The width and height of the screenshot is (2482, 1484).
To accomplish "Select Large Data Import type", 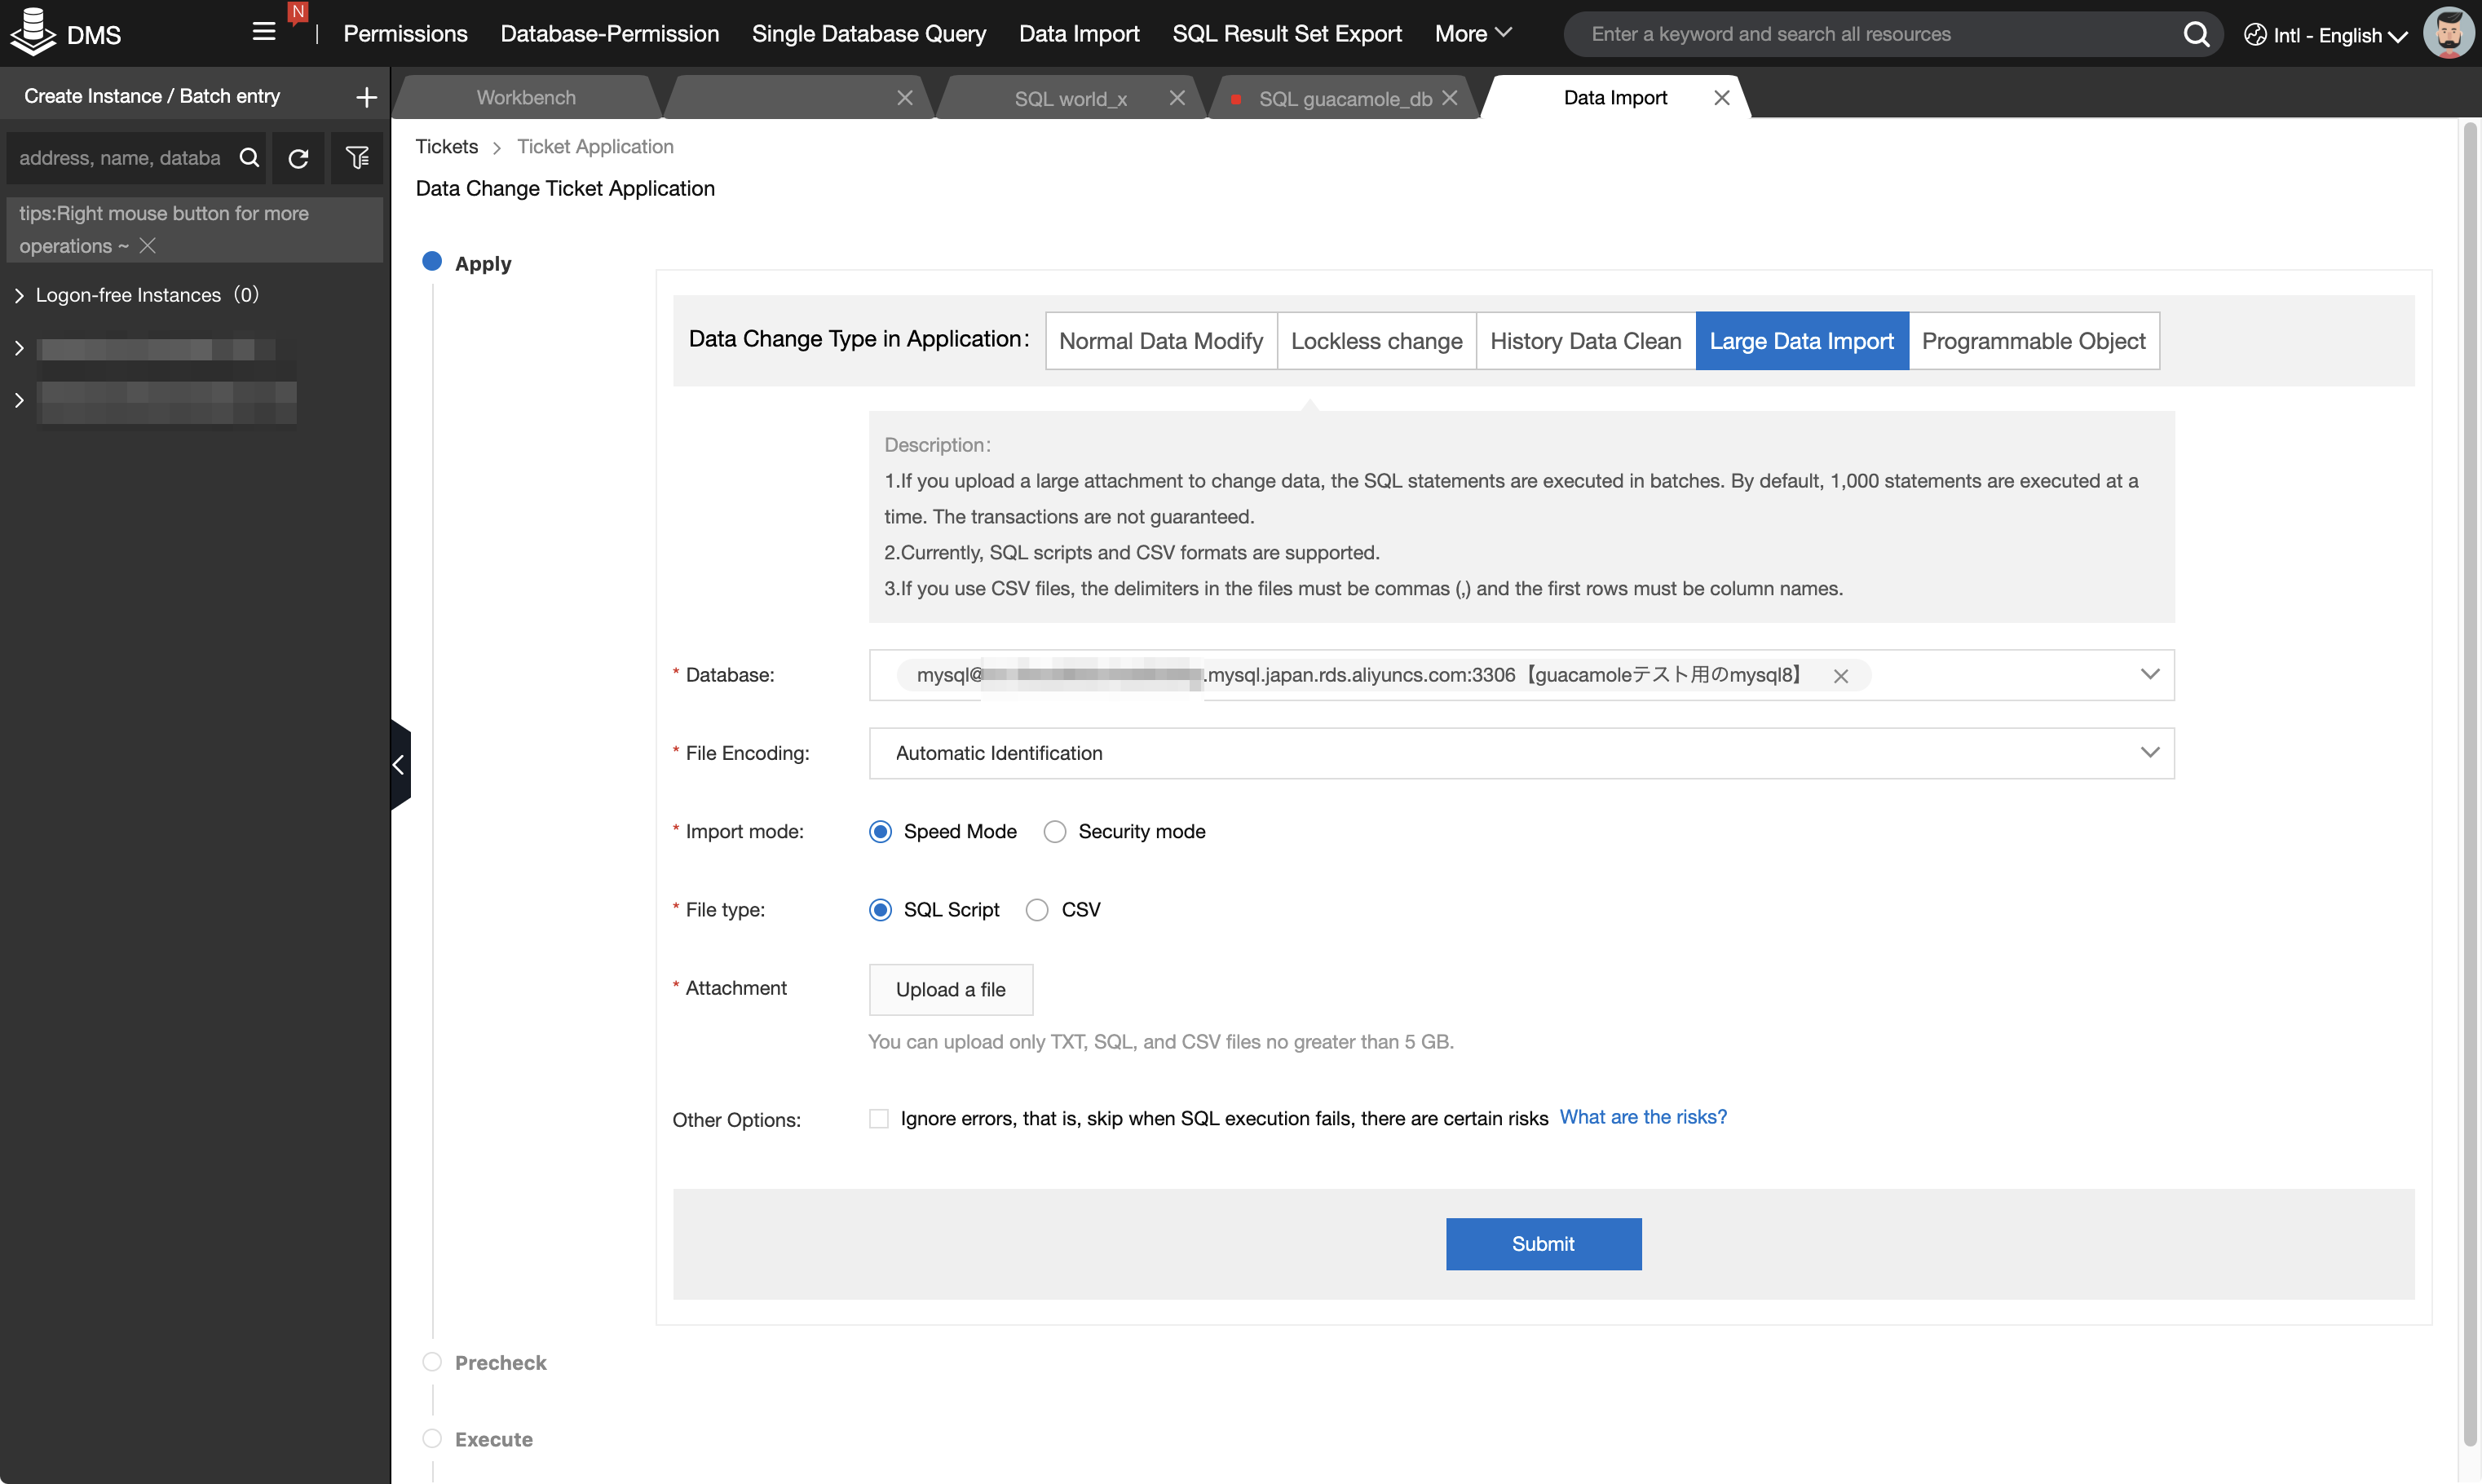I will point(1802,341).
